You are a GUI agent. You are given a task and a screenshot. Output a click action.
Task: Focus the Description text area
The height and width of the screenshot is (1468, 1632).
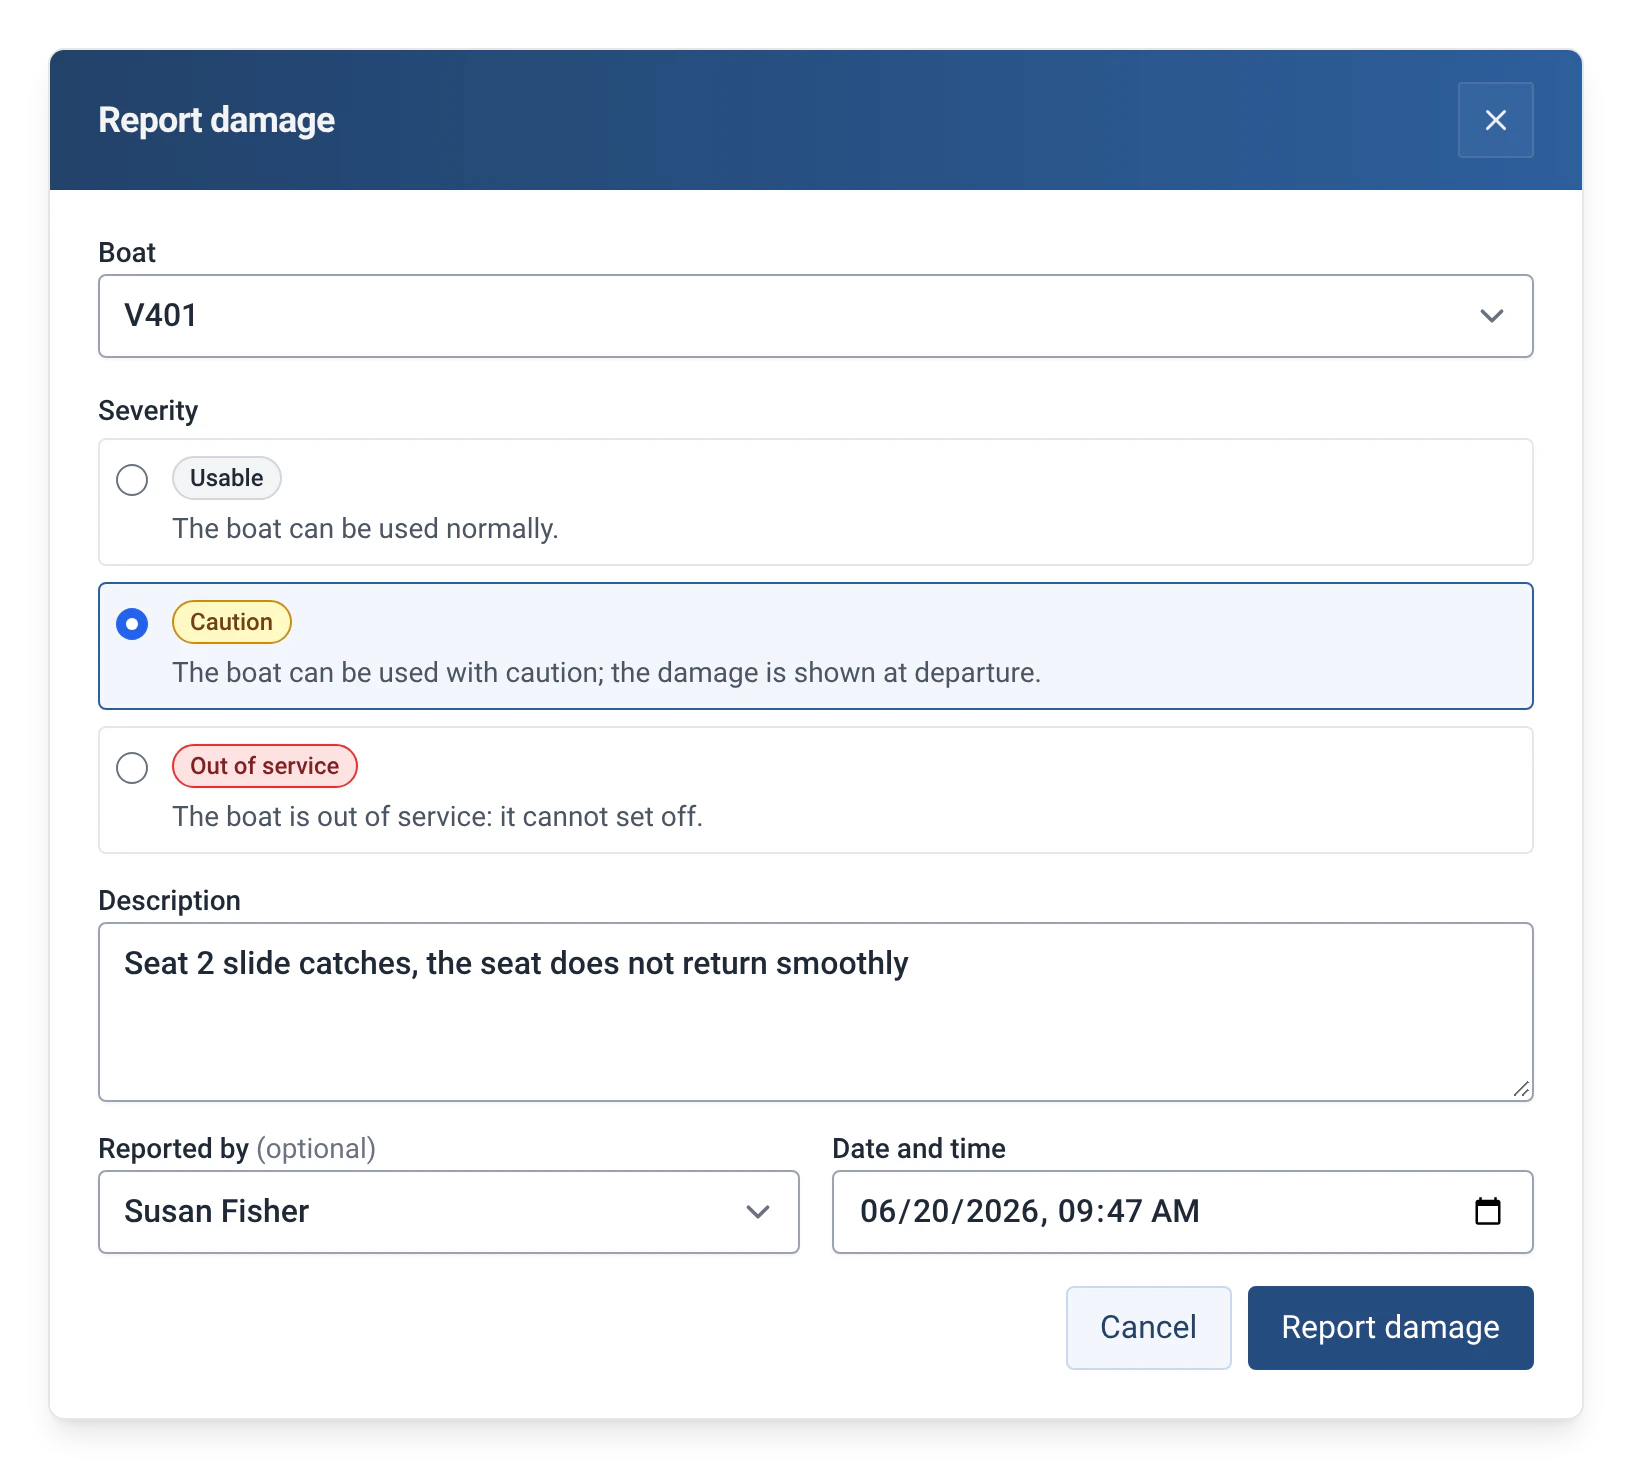tap(816, 1012)
